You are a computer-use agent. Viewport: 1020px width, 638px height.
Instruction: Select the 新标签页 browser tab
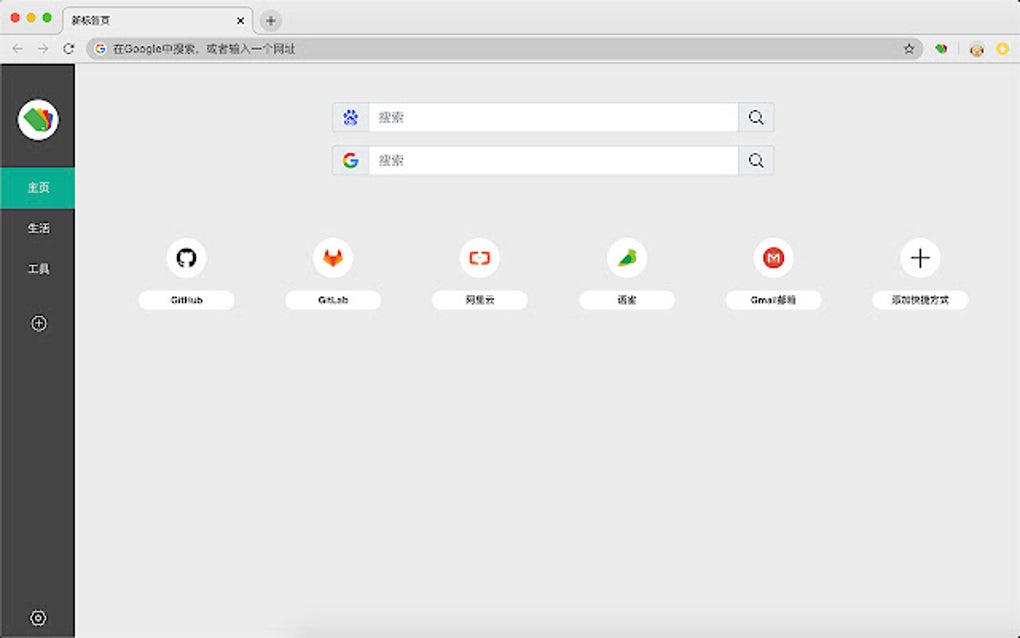click(x=157, y=21)
